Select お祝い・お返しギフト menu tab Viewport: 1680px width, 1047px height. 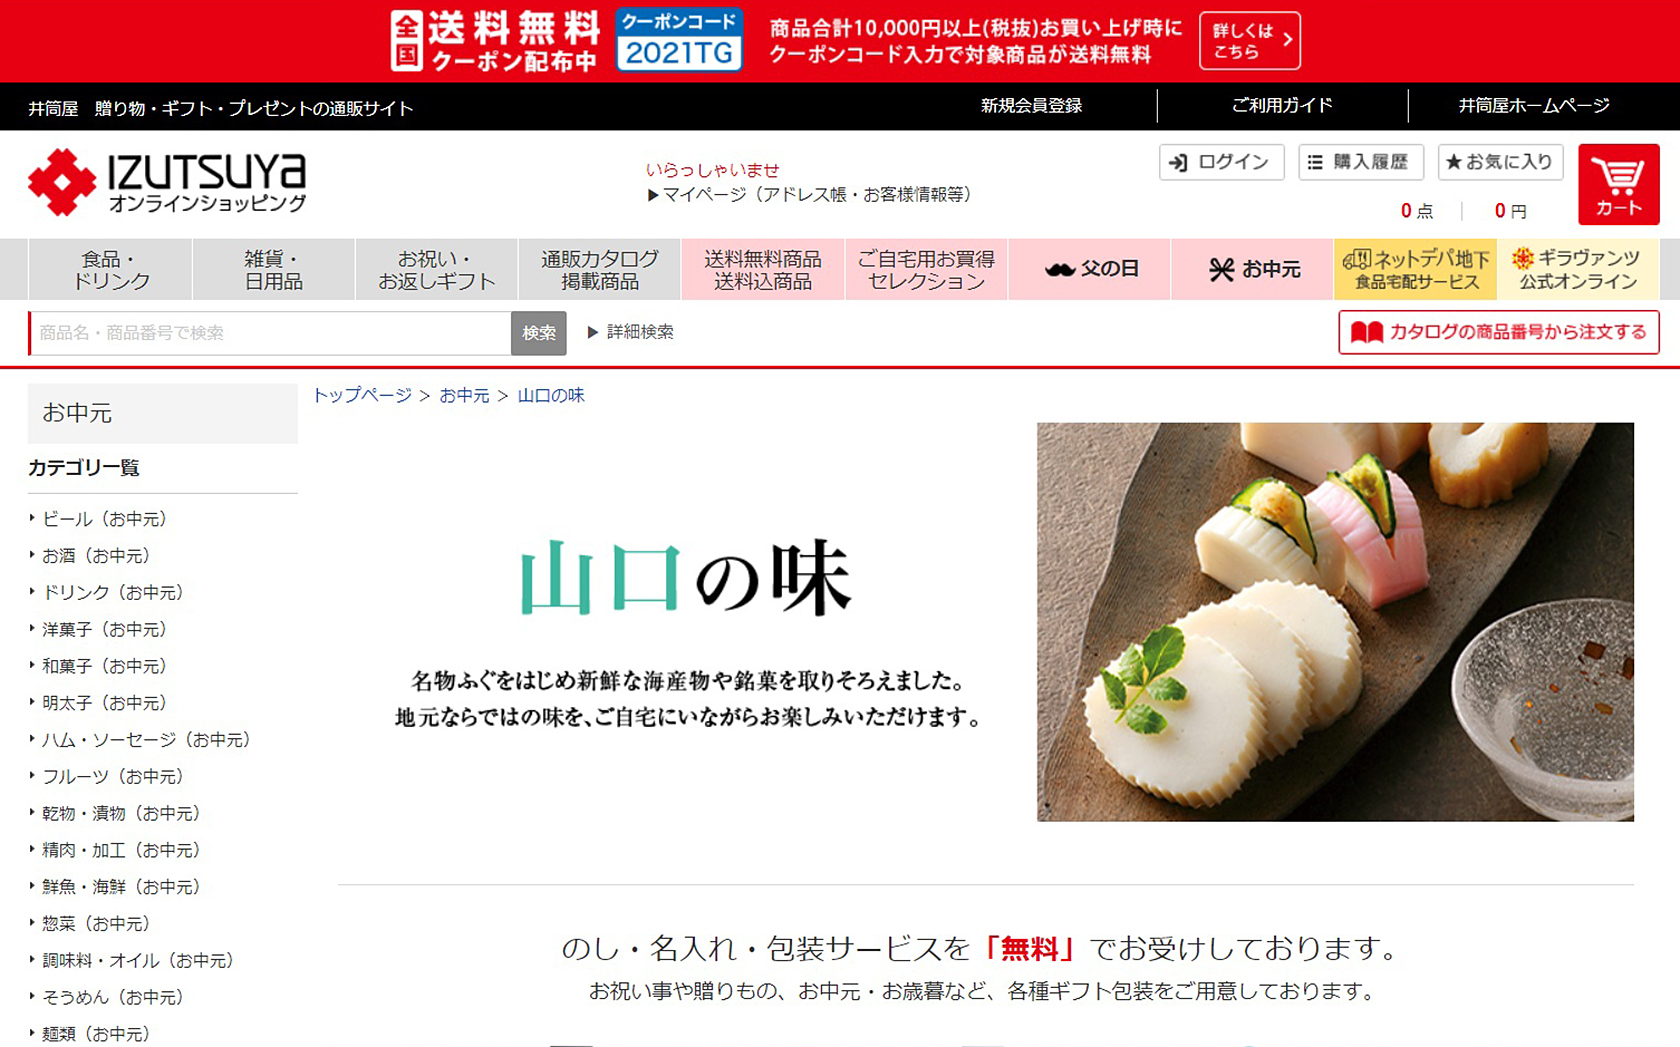(x=436, y=269)
